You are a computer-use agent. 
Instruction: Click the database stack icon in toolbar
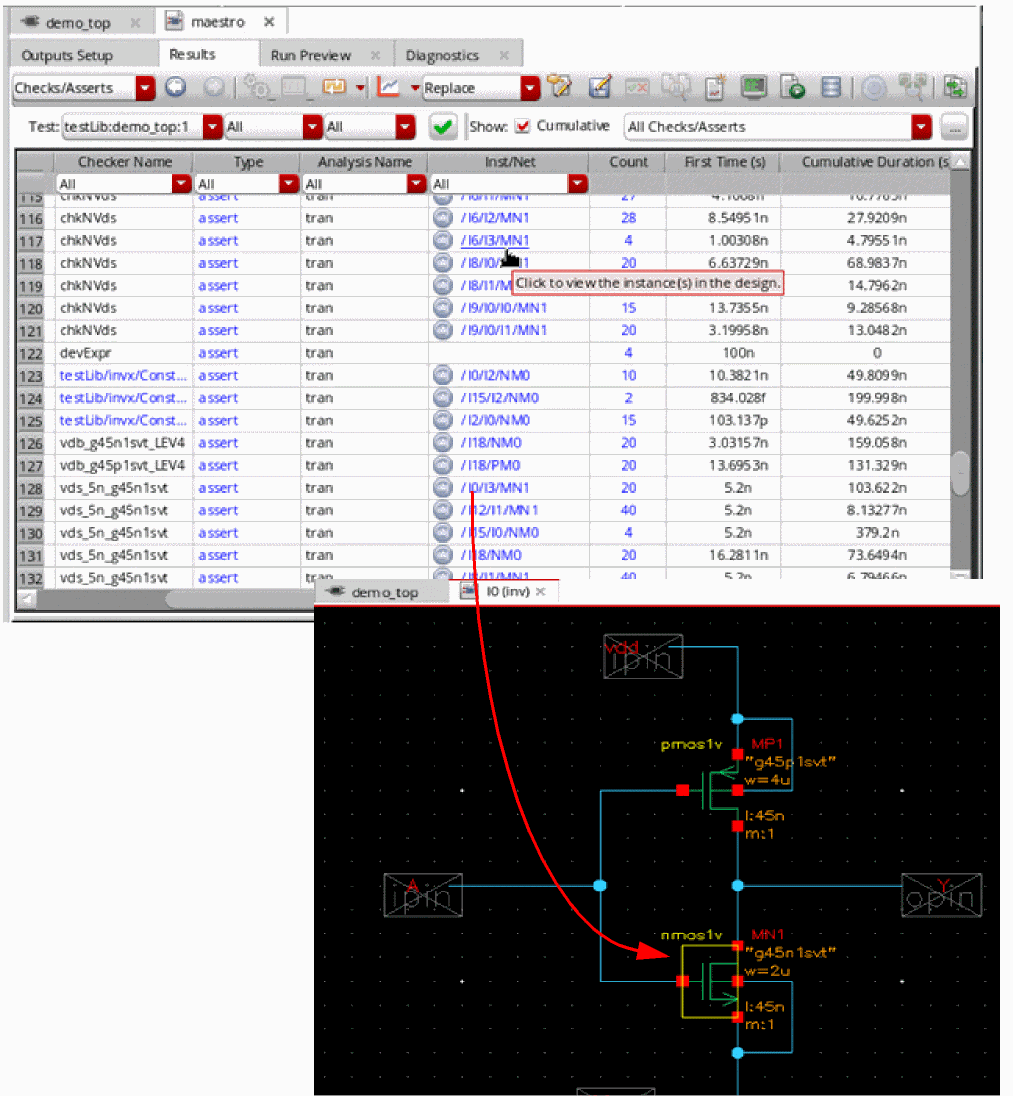tap(830, 88)
